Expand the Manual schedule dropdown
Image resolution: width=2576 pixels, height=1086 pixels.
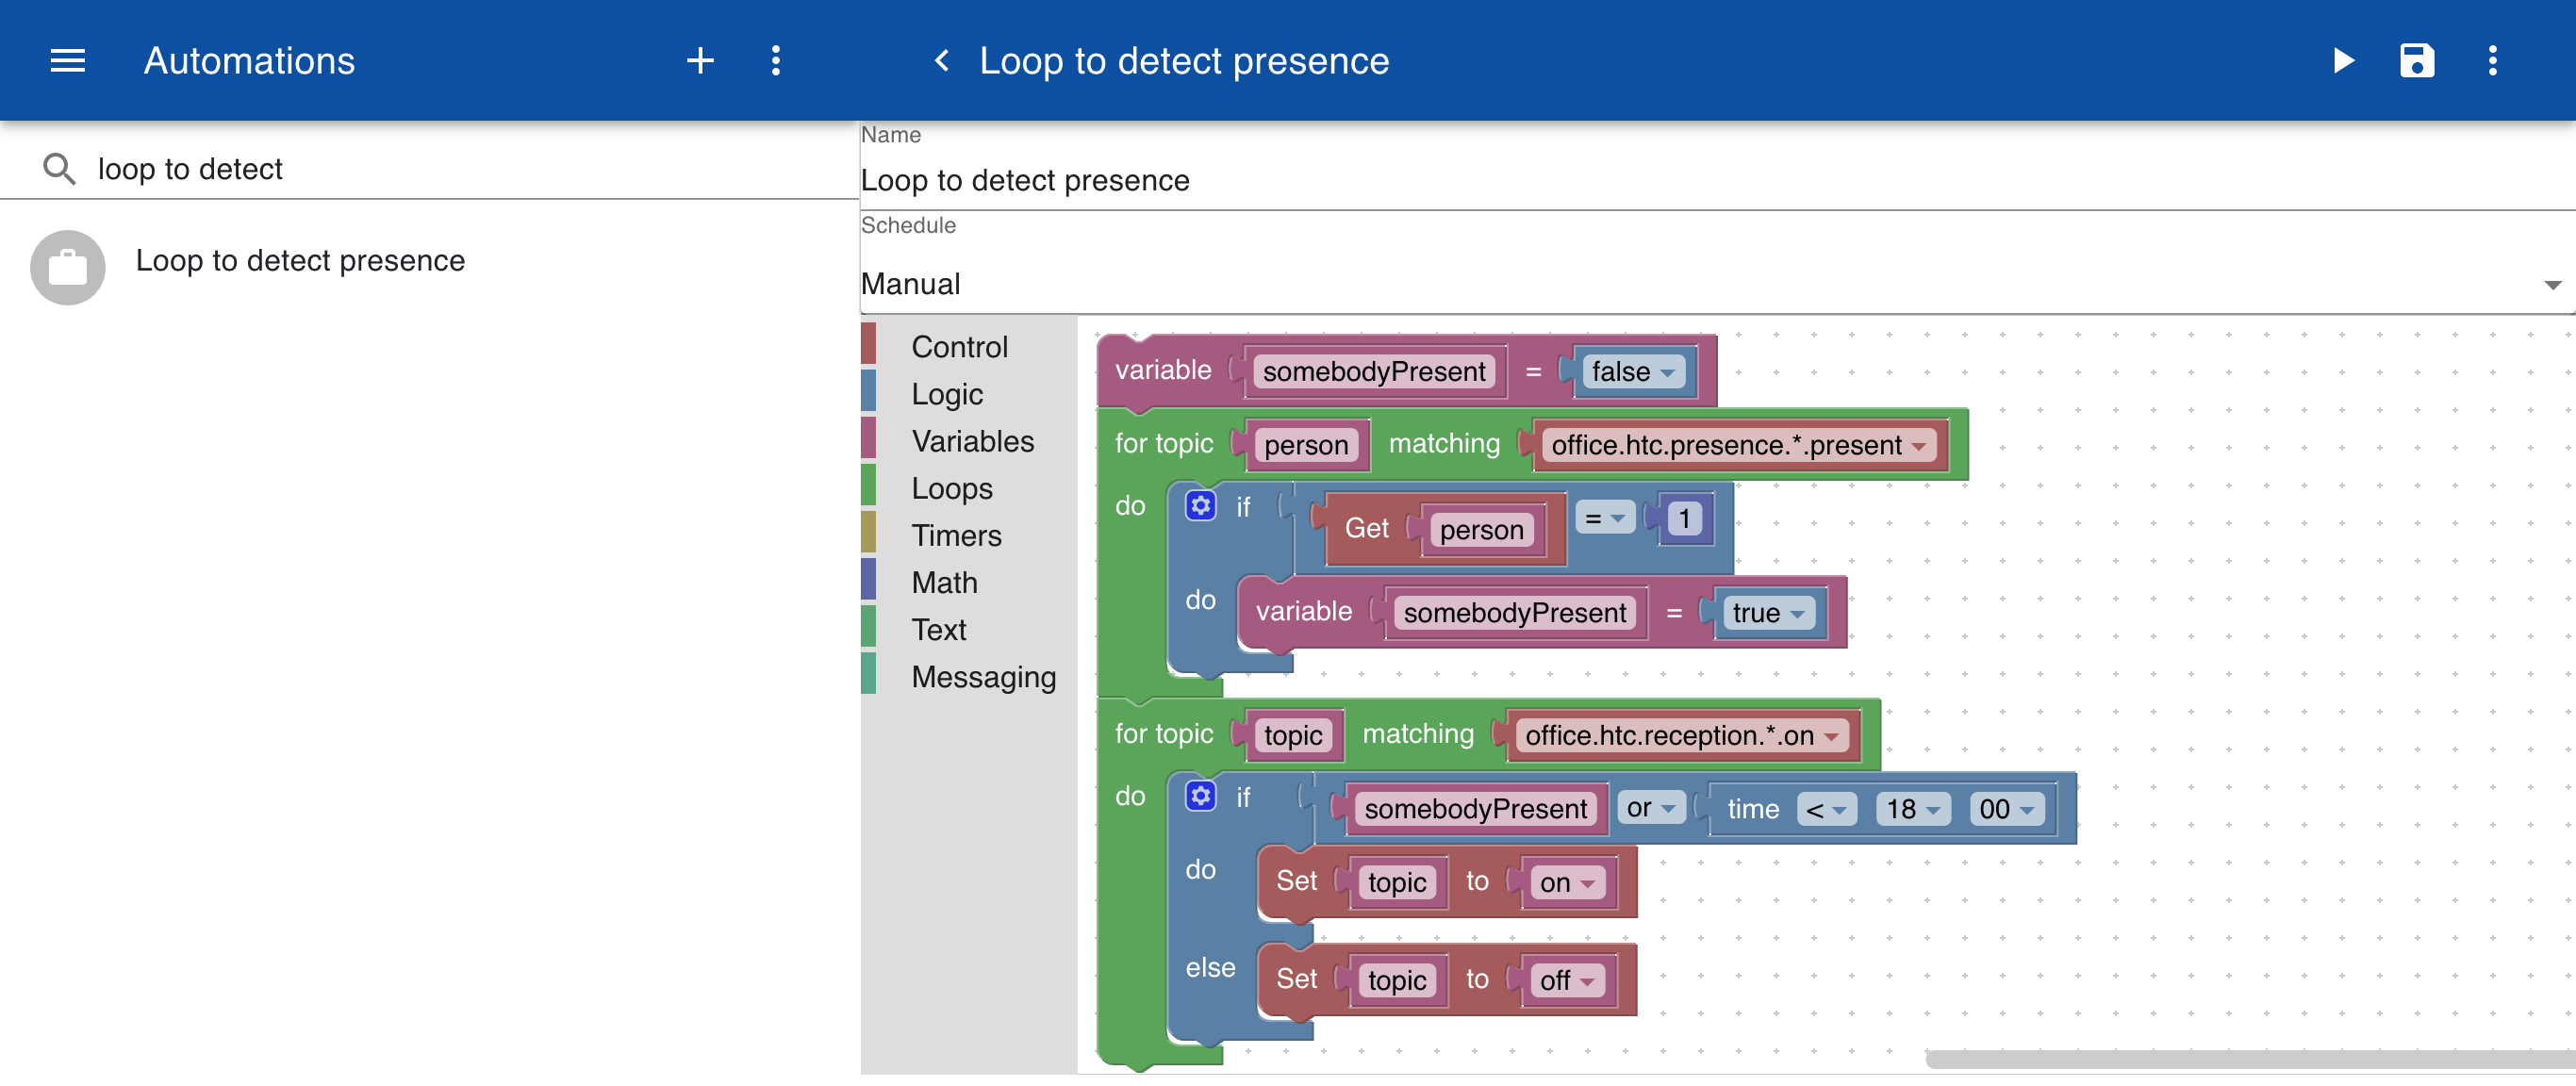[1717, 284]
